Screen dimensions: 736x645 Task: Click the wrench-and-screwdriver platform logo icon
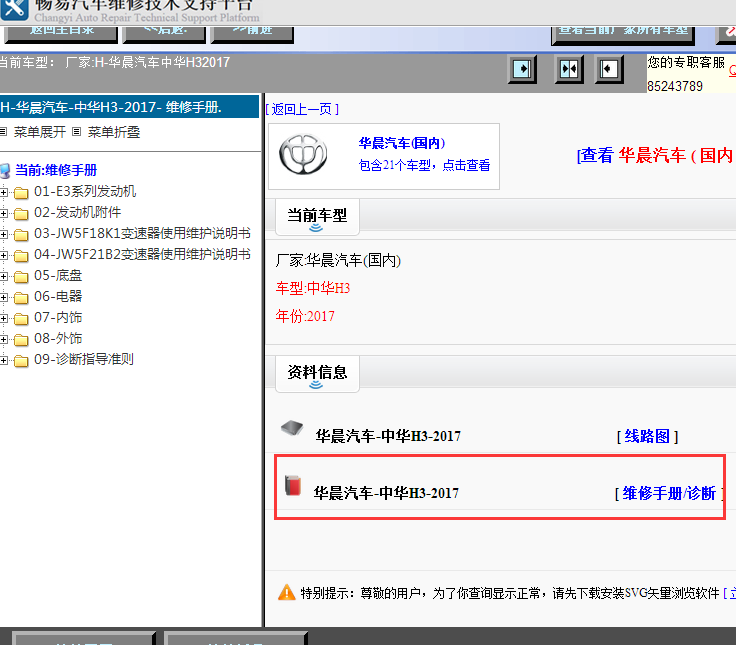pos(15,9)
